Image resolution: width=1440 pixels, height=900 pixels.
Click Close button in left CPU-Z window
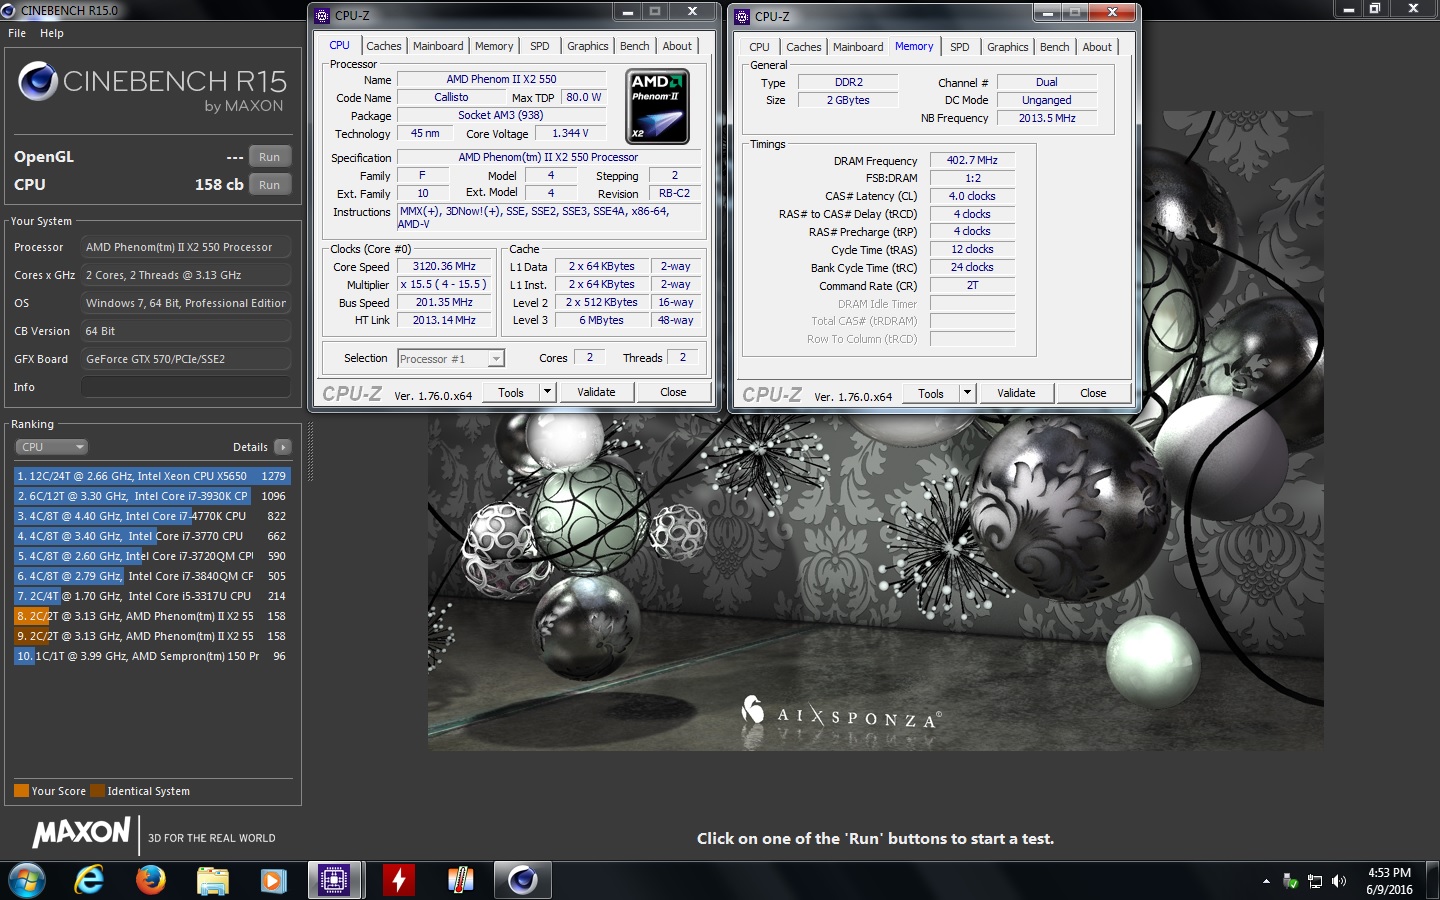673,393
